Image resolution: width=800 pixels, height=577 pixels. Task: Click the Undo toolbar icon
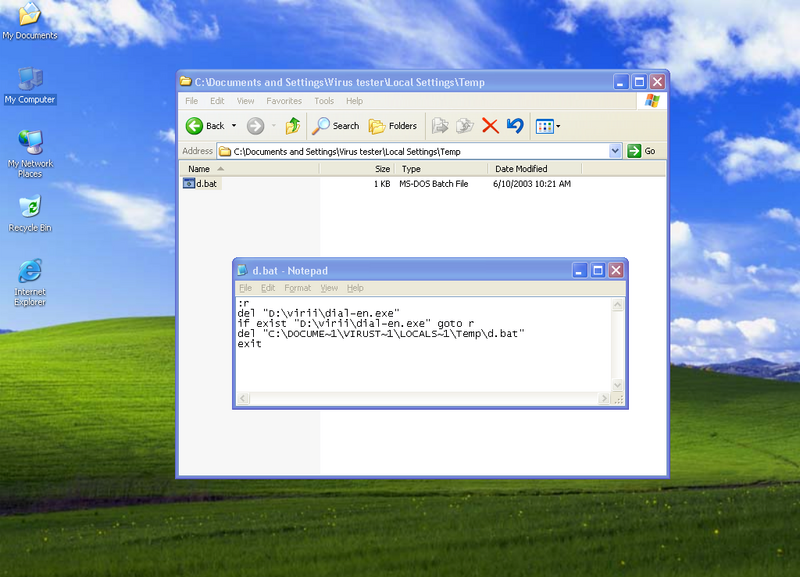pos(515,126)
